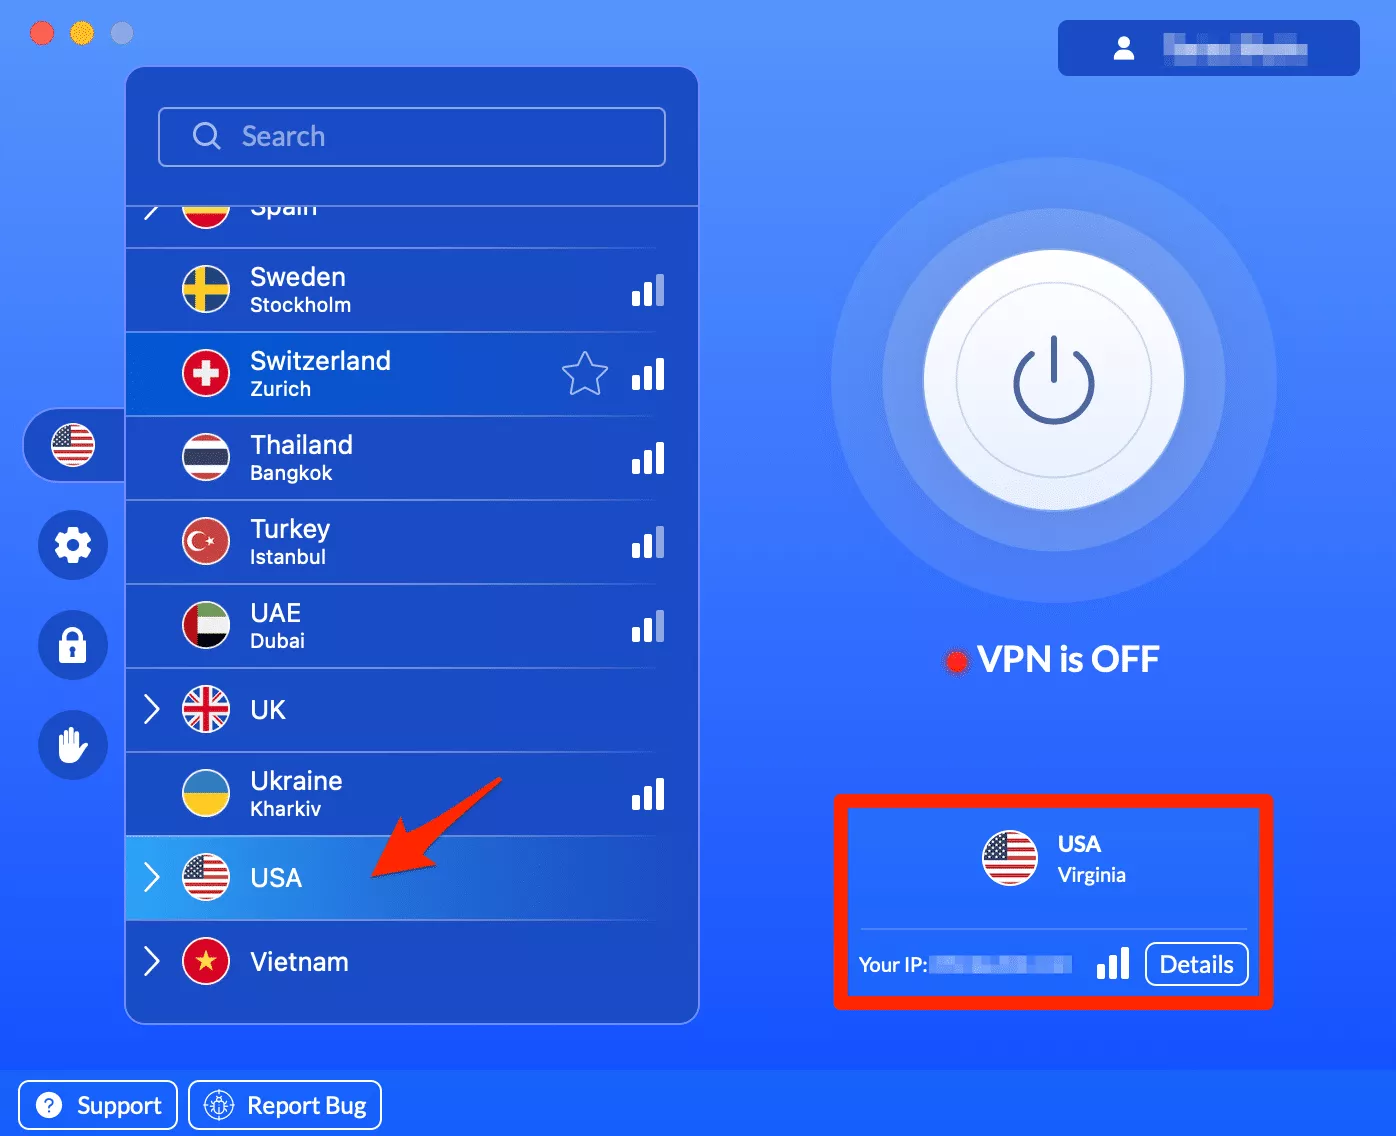1396x1136 pixels.
Task: Click the Support button
Action: [98, 1105]
